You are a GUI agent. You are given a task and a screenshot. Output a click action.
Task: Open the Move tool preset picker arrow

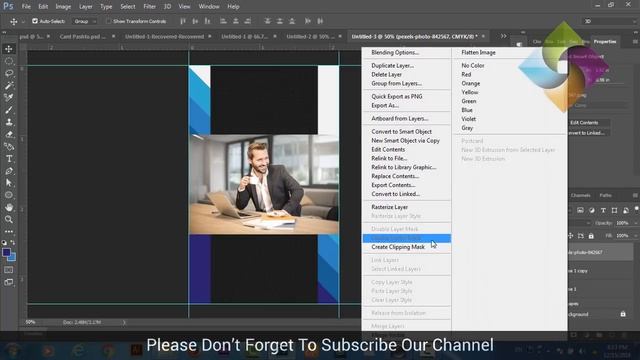click(x=23, y=21)
